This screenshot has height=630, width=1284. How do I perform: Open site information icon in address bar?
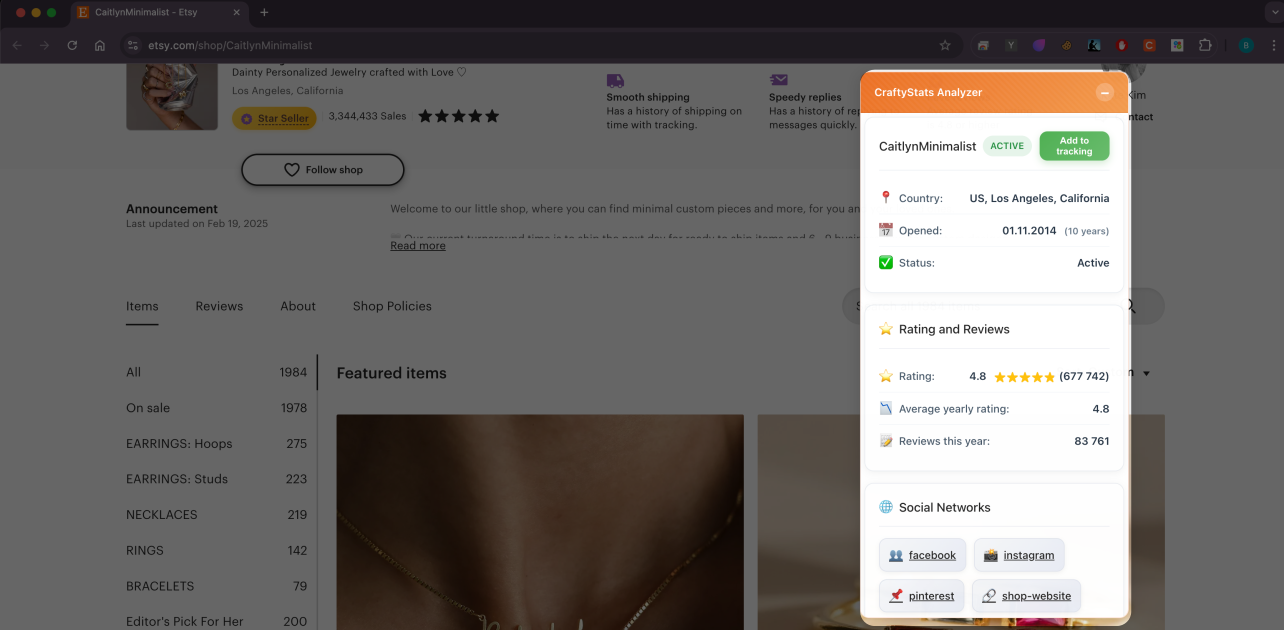134,45
